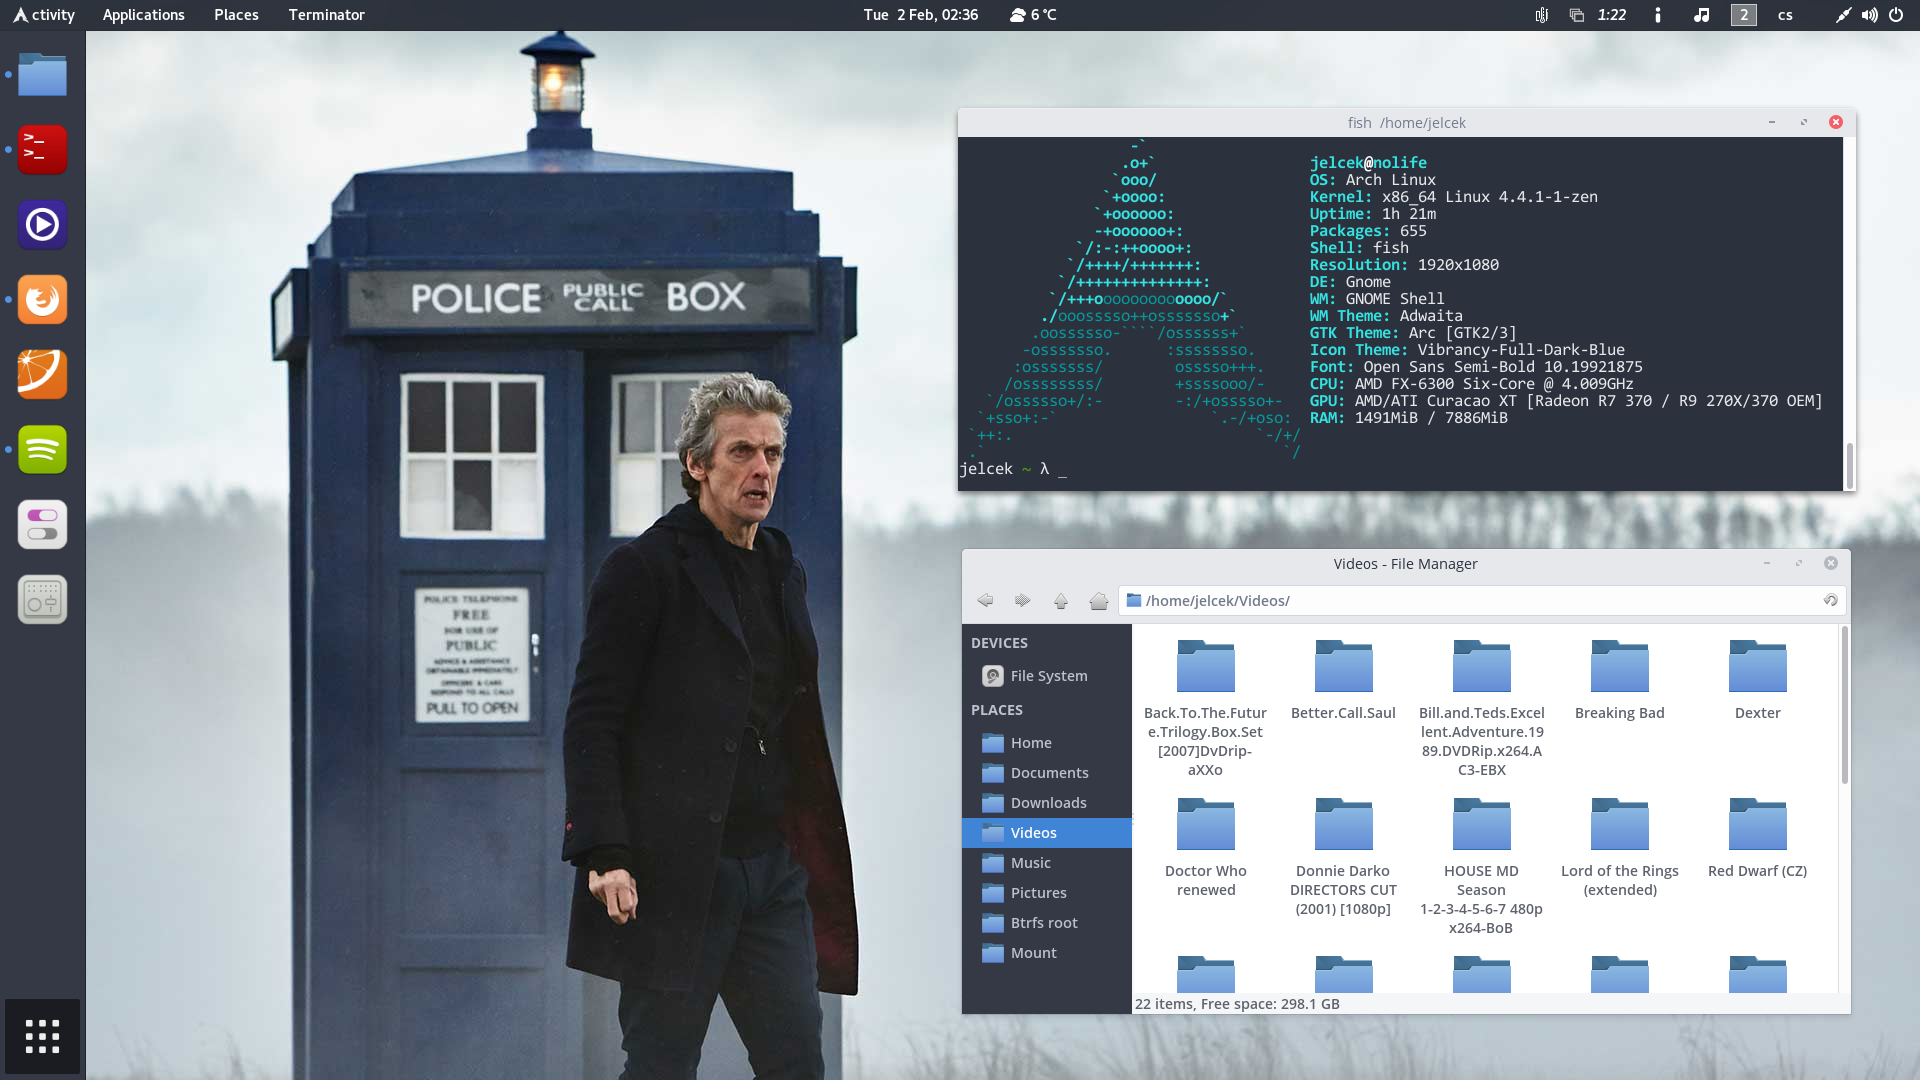Click the File Manager vertical scrollbar
Image resolution: width=1920 pixels, height=1080 pixels.
1844,705
